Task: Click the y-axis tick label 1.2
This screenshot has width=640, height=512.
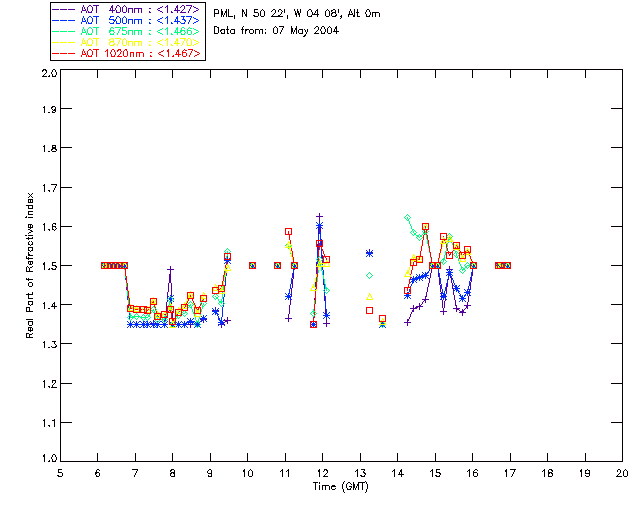Action: coord(49,384)
